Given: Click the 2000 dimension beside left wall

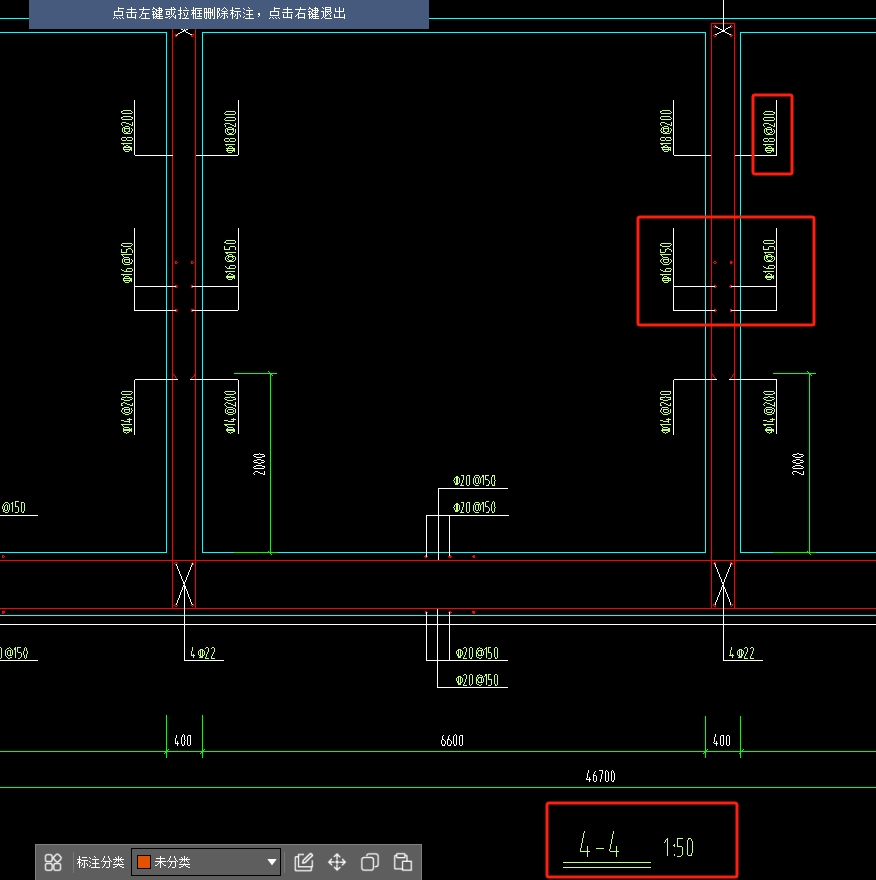Looking at the screenshot, I should [x=259, y=464].
